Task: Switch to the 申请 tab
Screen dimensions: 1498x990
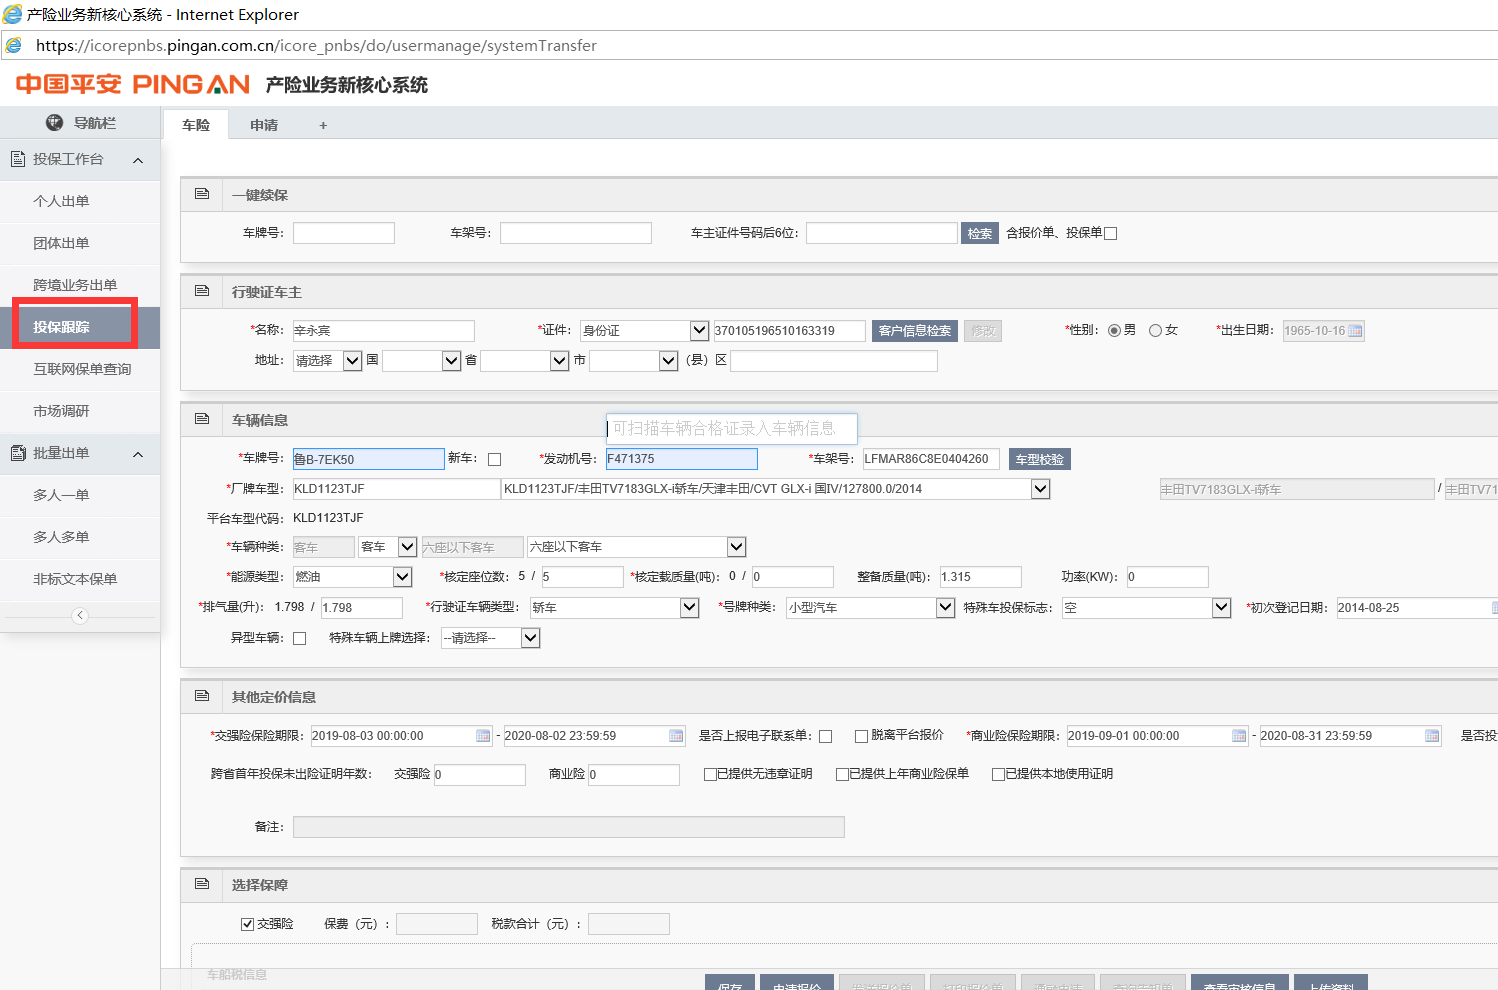Action: 264,125
